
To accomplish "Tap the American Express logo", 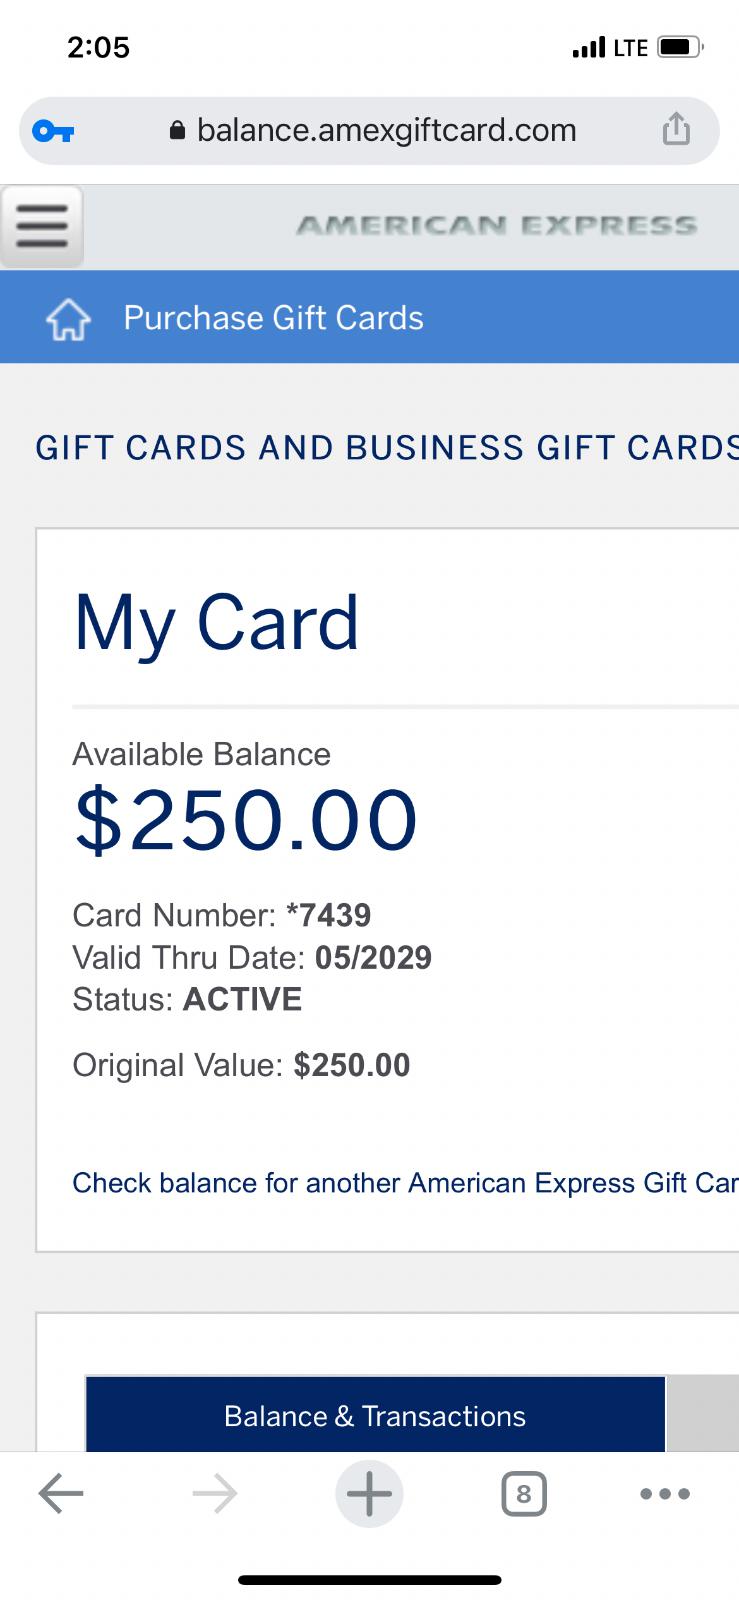I will 496,226.
